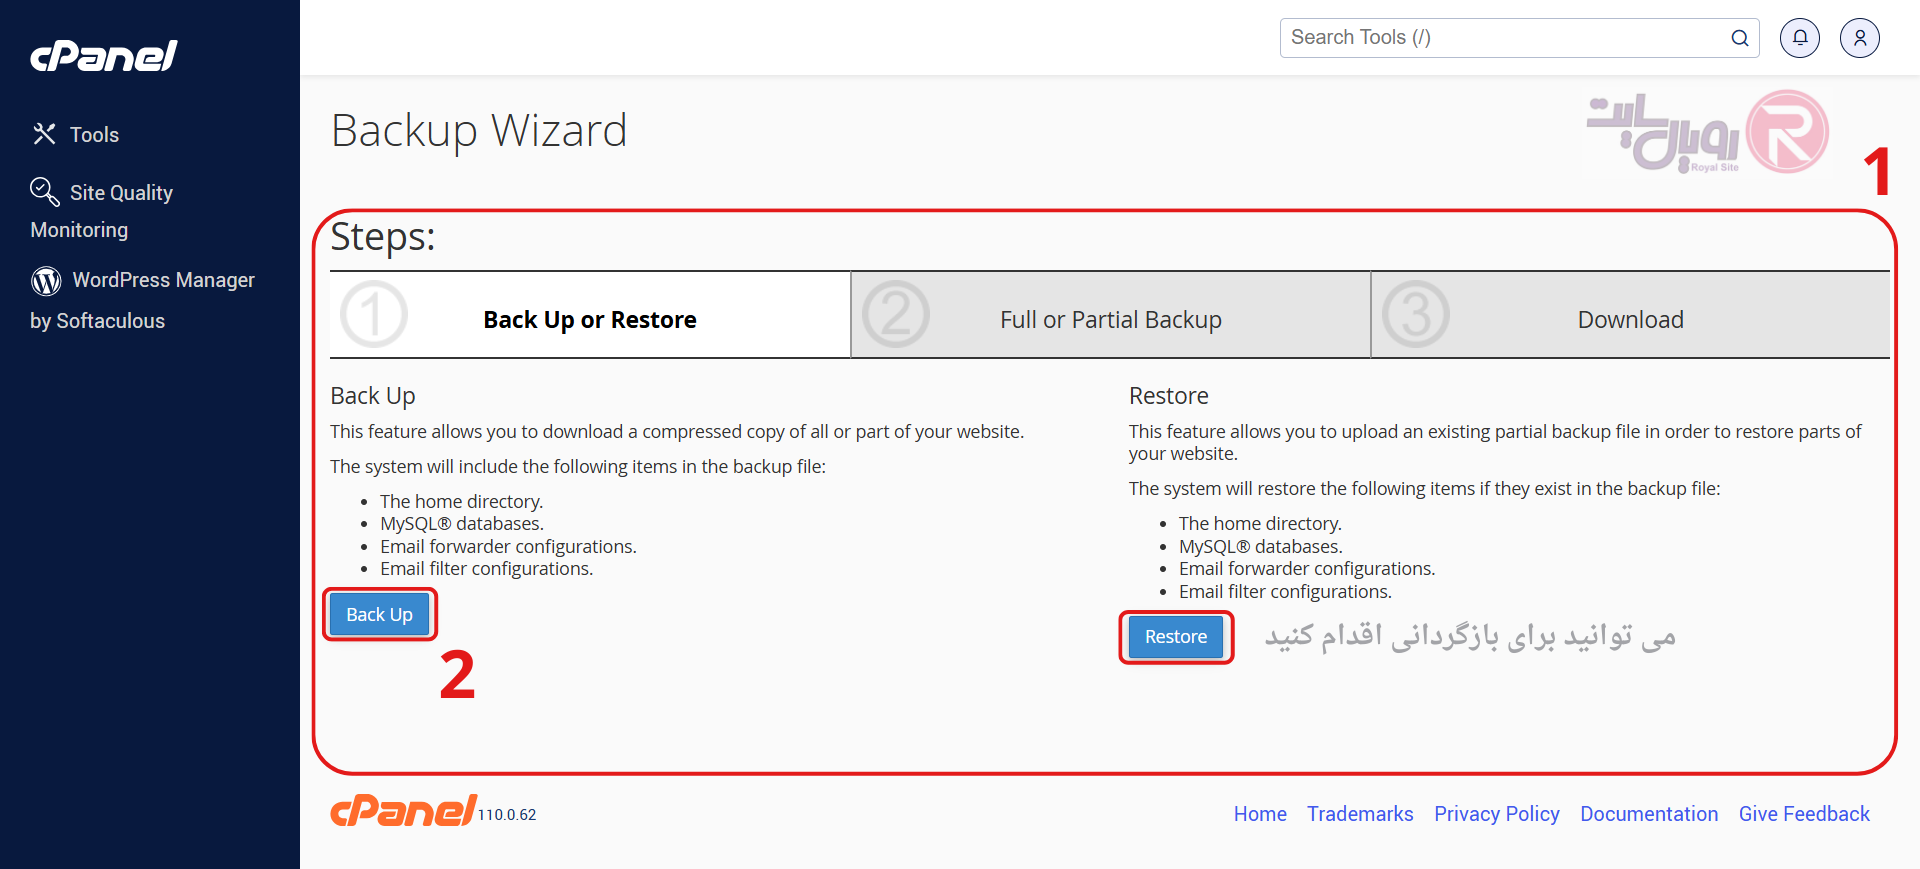This screenshot has height=869, width=1920.
Task: Focus the Search Tools input field
Action: 1505,38
